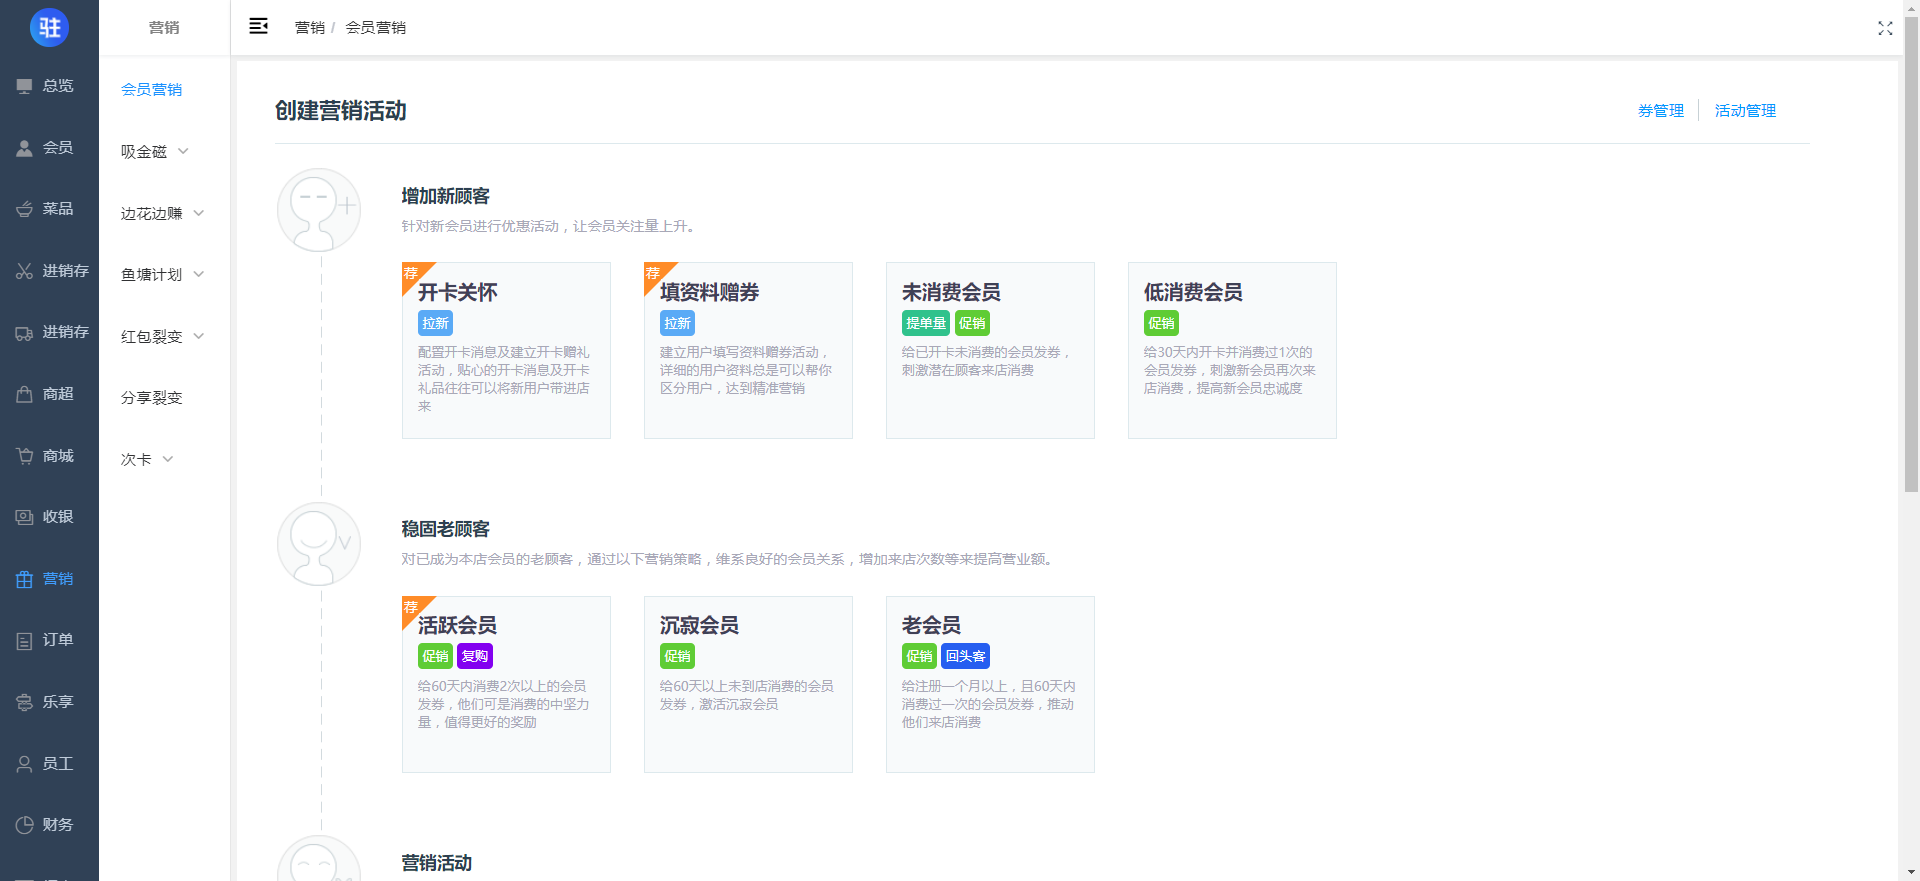Viewport: 1920px width, 881px height.
Task: Click the 商城 shopping cart icon
Action: coord(25,456)
